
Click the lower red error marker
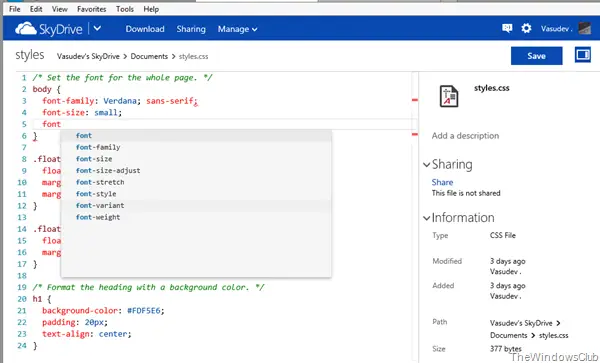(x=415, y=134)
